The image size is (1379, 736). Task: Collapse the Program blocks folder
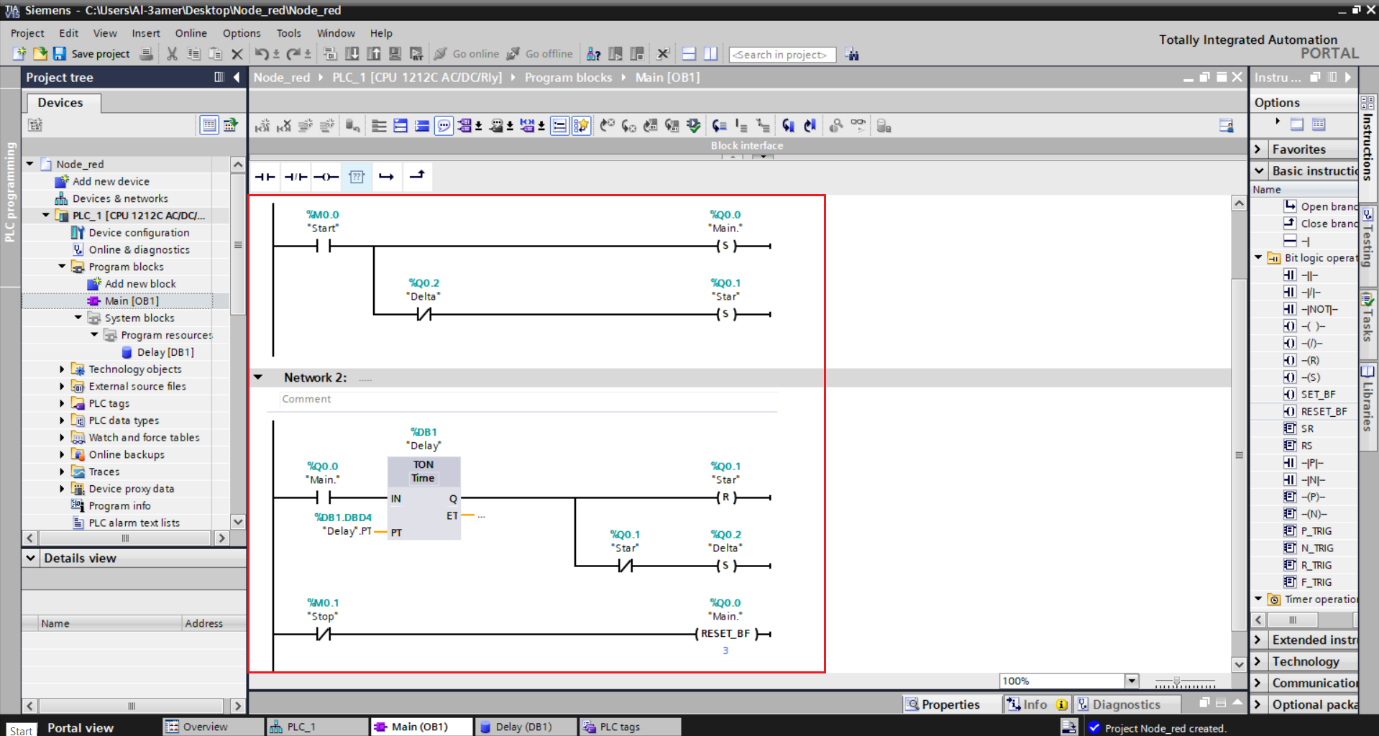[61, 266]
